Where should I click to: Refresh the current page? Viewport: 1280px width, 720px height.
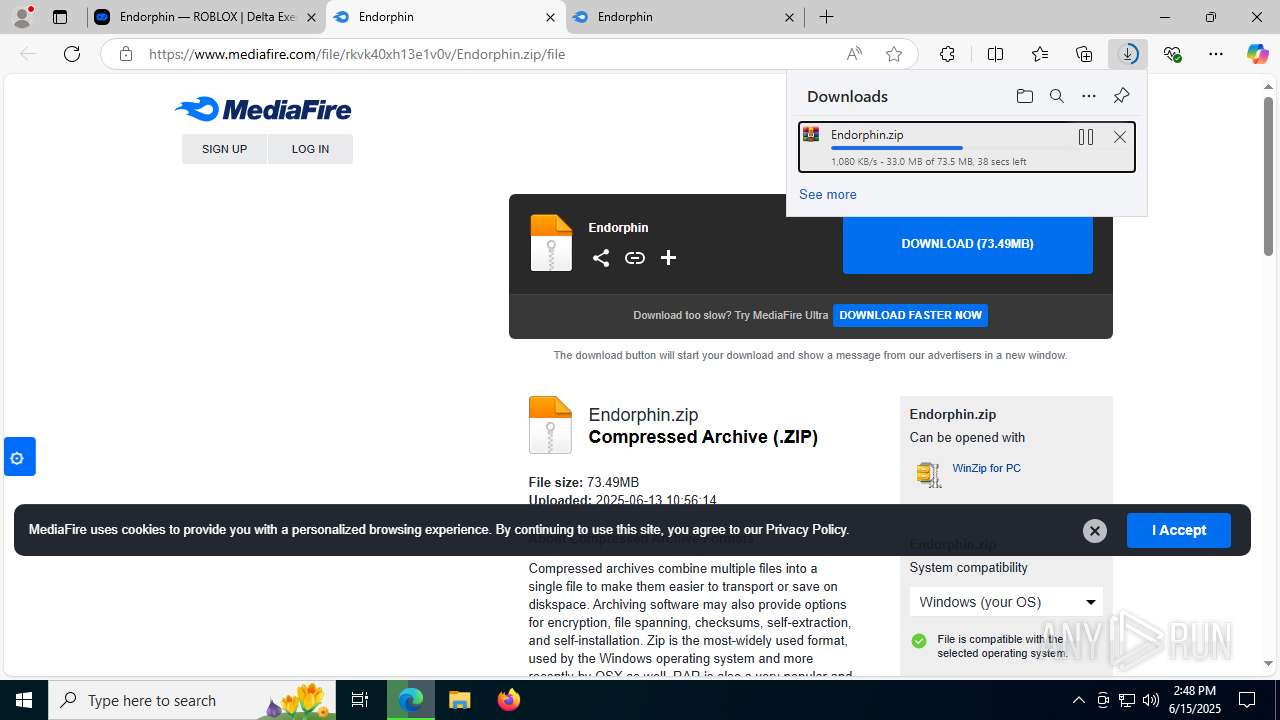(72, 54)
